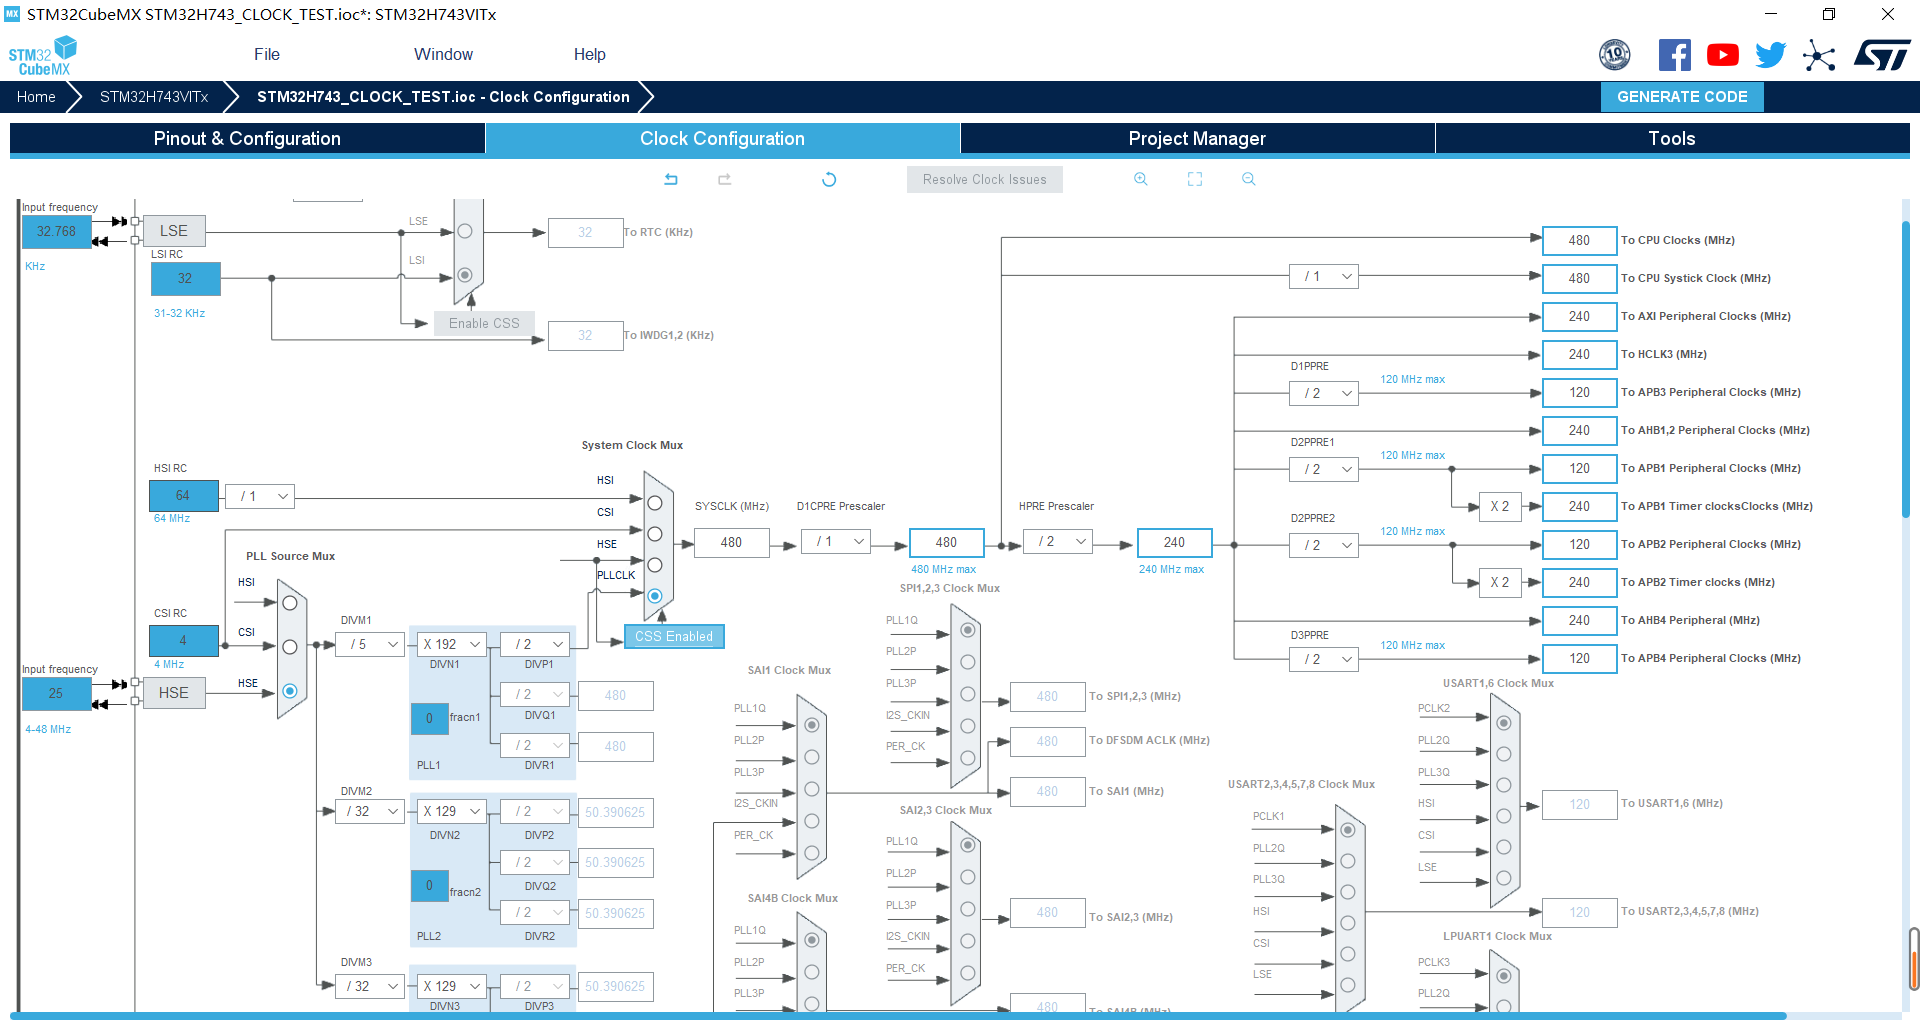Image resolution: width=1920 pixels, height=1030 pixels.
Task: Zoom in on the clock diagram
Action: pyautogui.click(x=1140, y=179)
